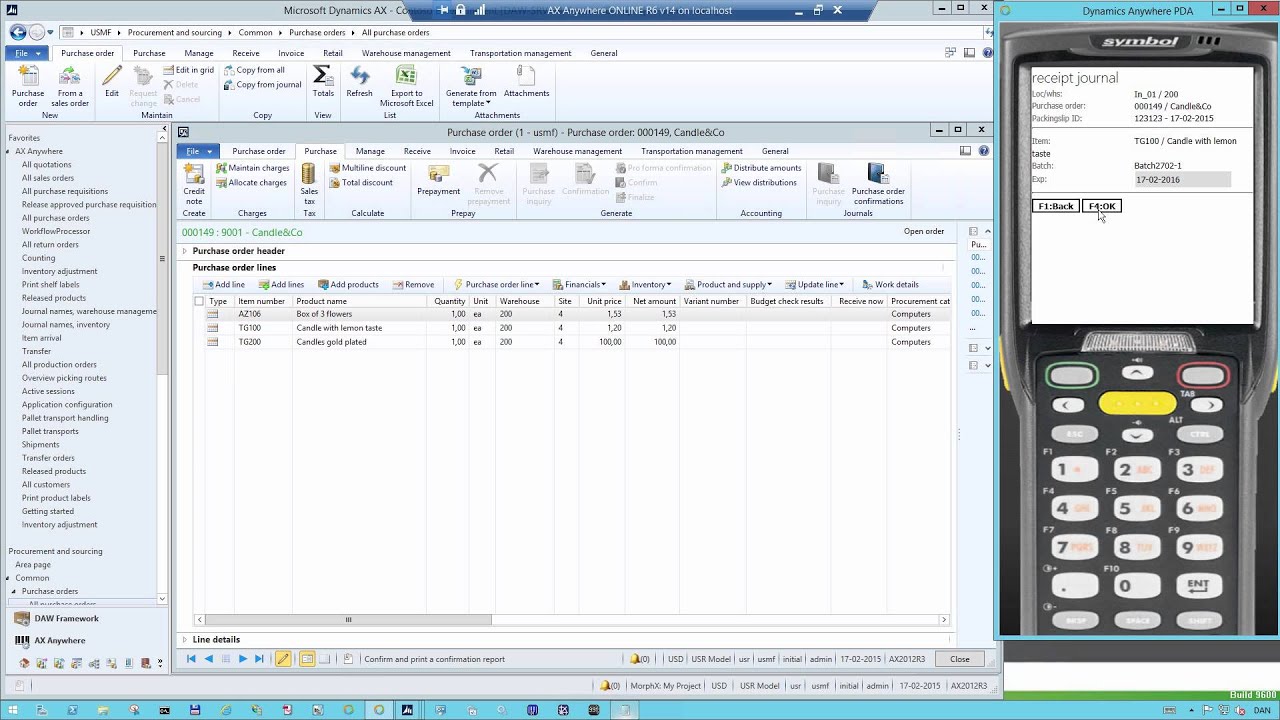Toggle the select-all checkbox in grid header

point(199,301)
